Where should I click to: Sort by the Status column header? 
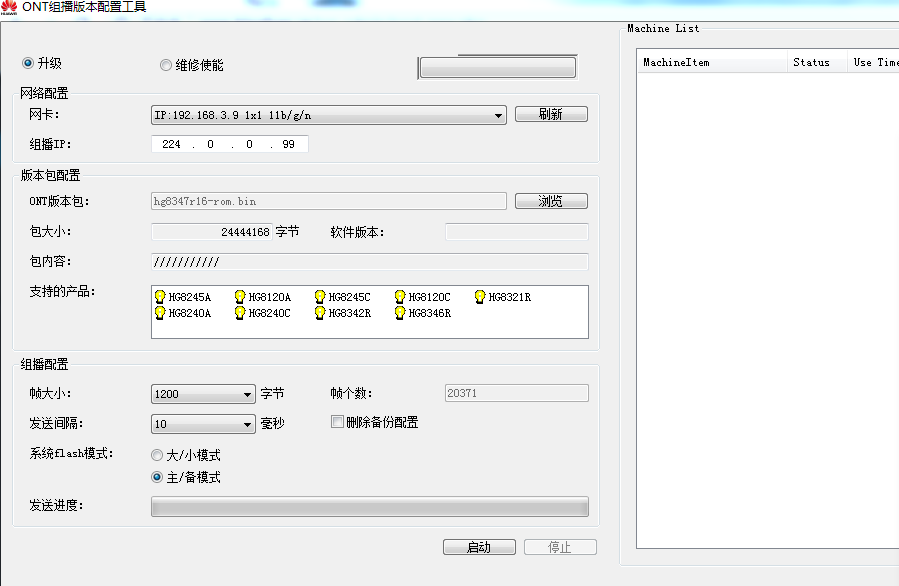[817, 62]
